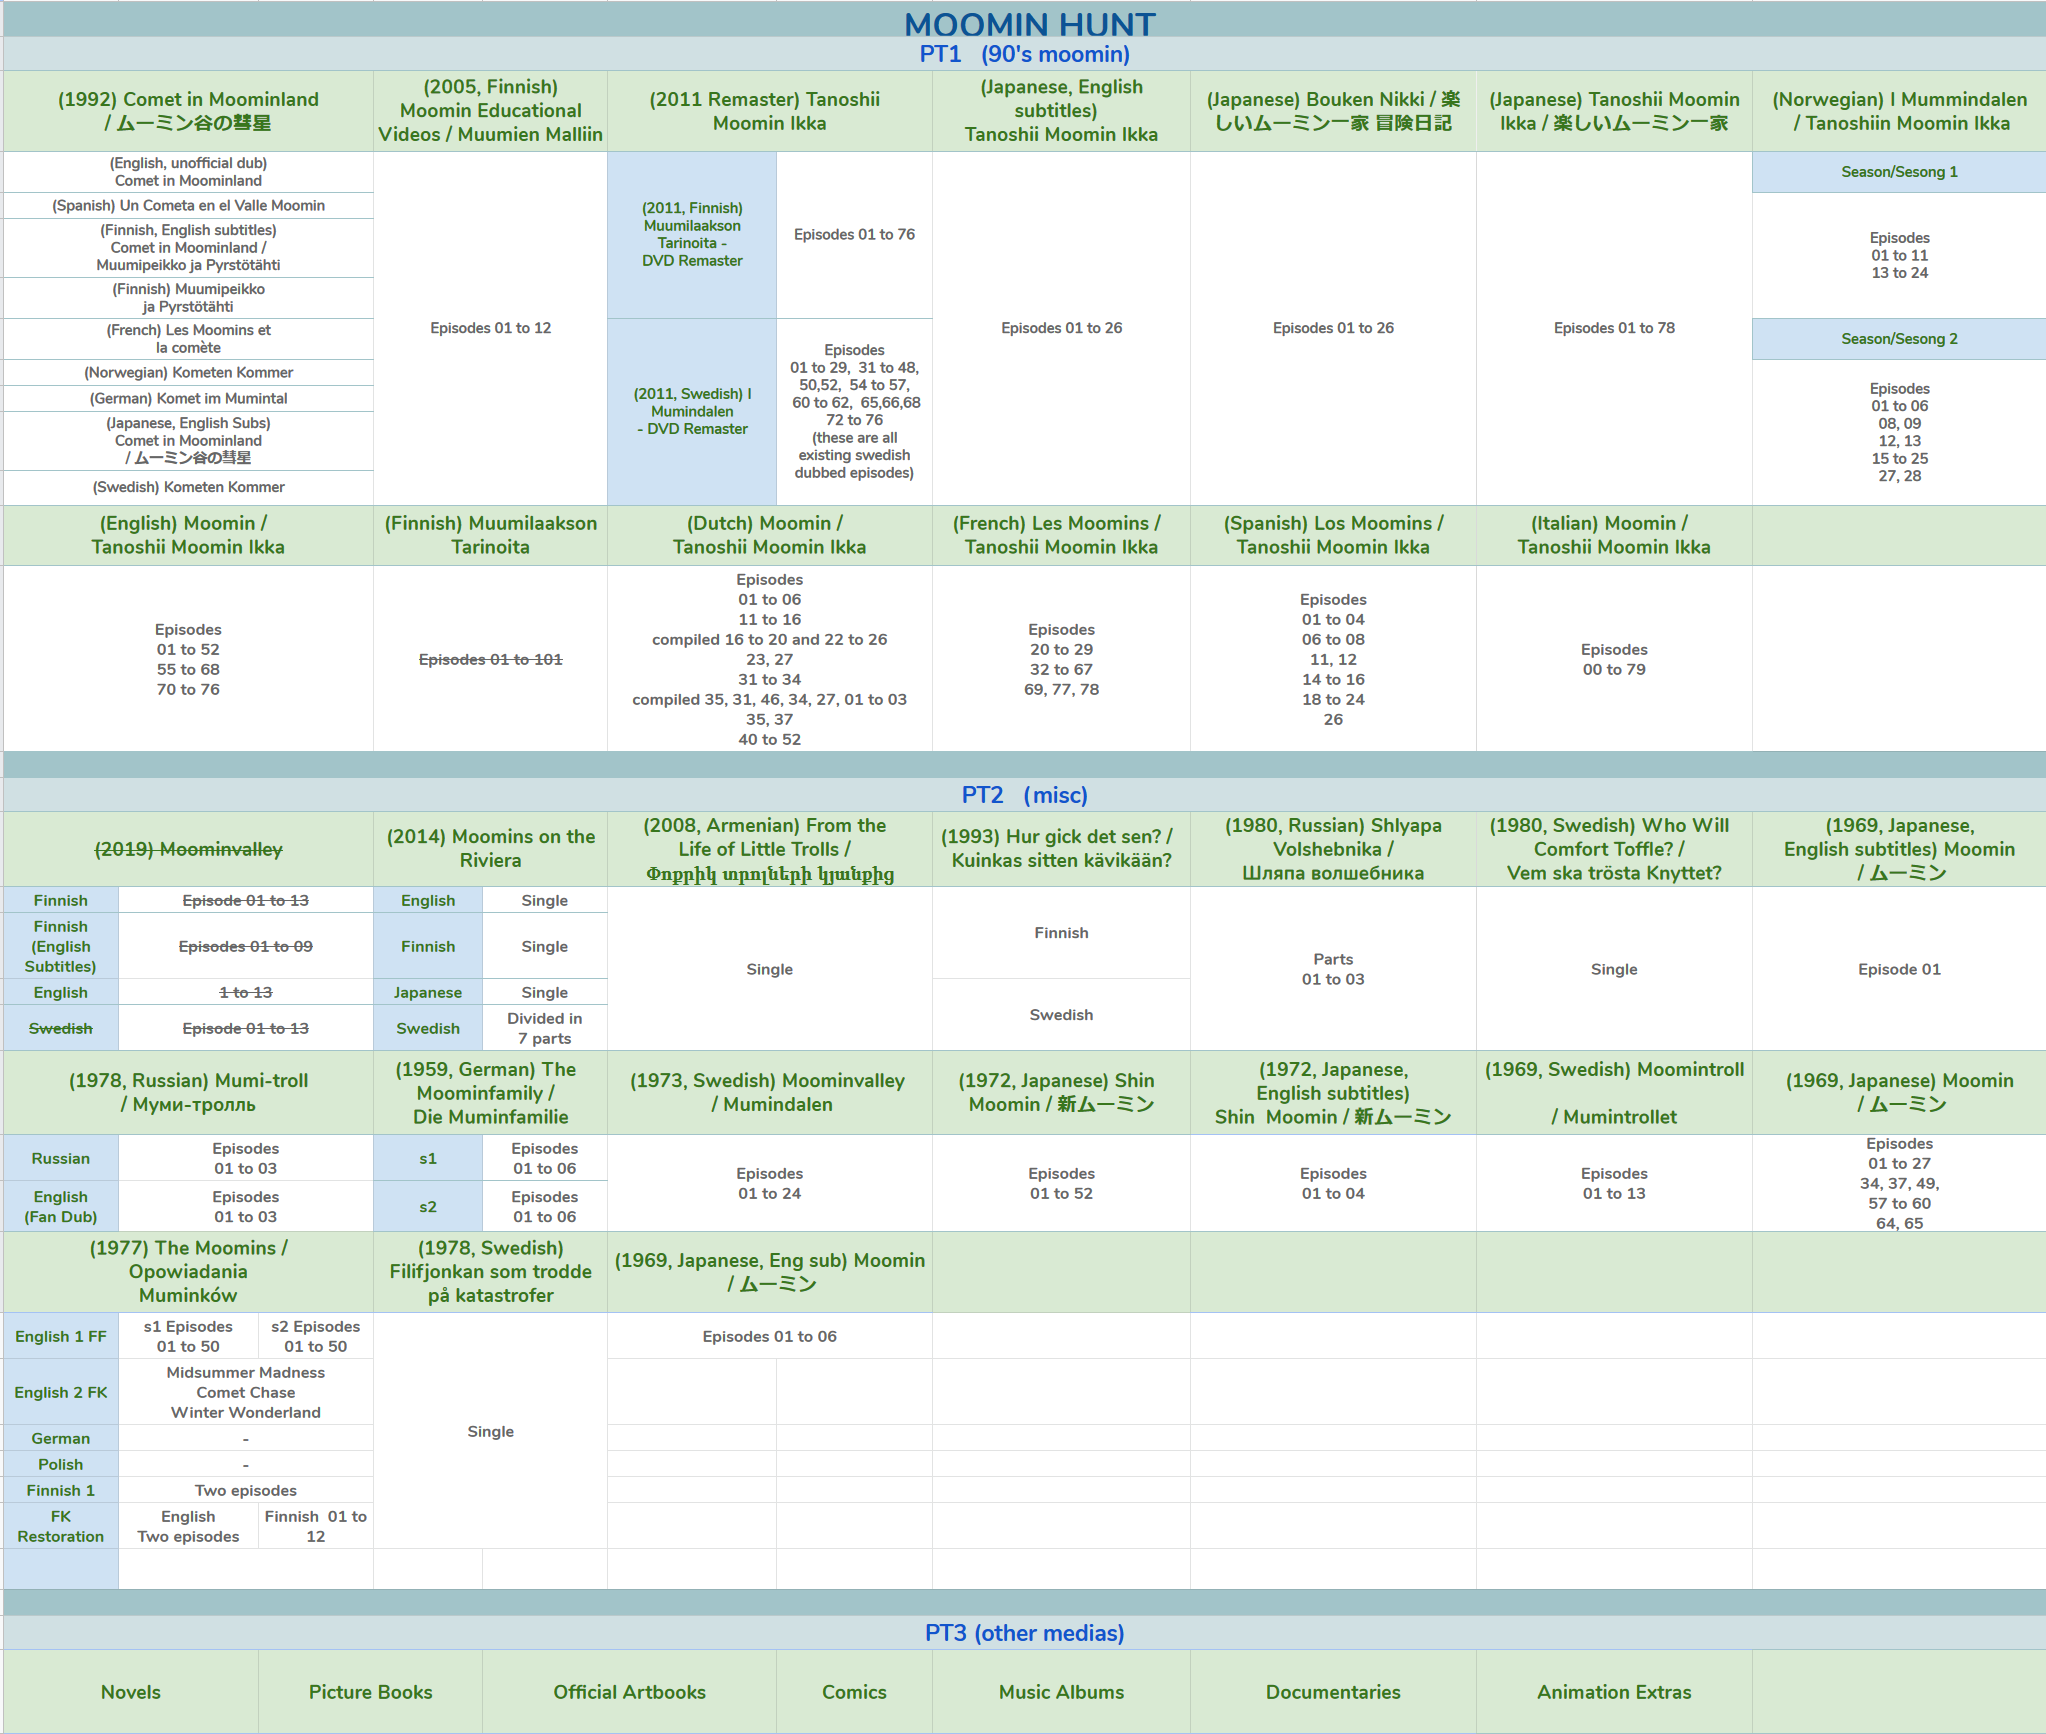The height and width of the screenshot is (1734, 2046).
Task: Select the PT3 (other medias) header
Action: tap(1024, 1633)
